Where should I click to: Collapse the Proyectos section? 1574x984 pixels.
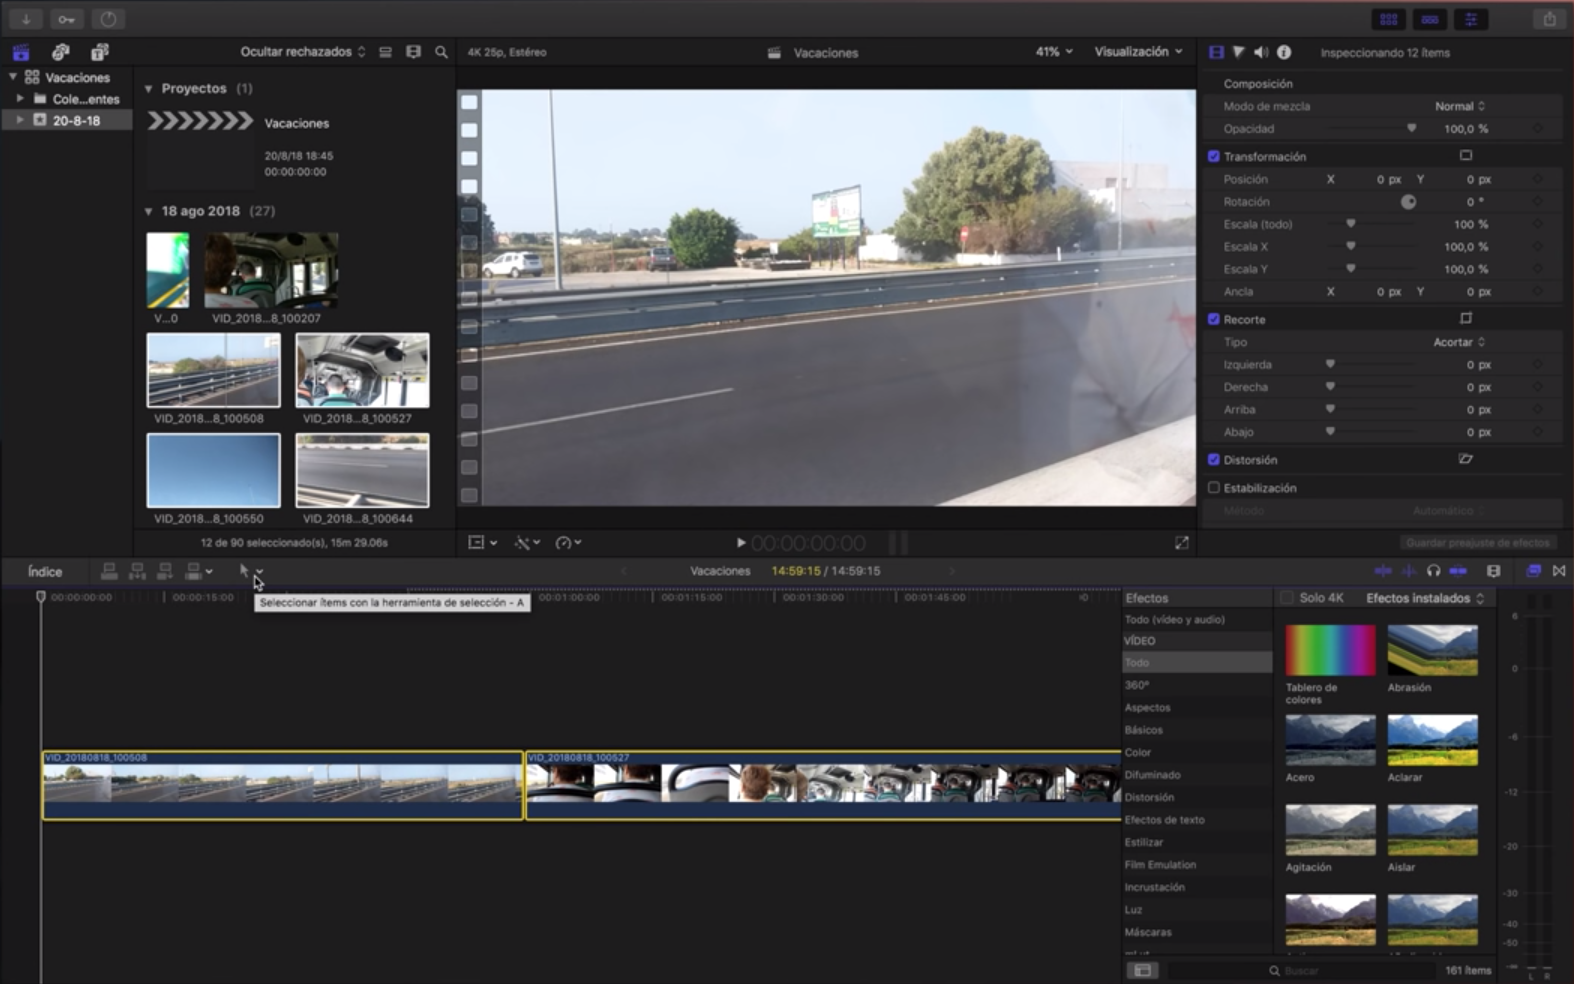click(149, 89)
